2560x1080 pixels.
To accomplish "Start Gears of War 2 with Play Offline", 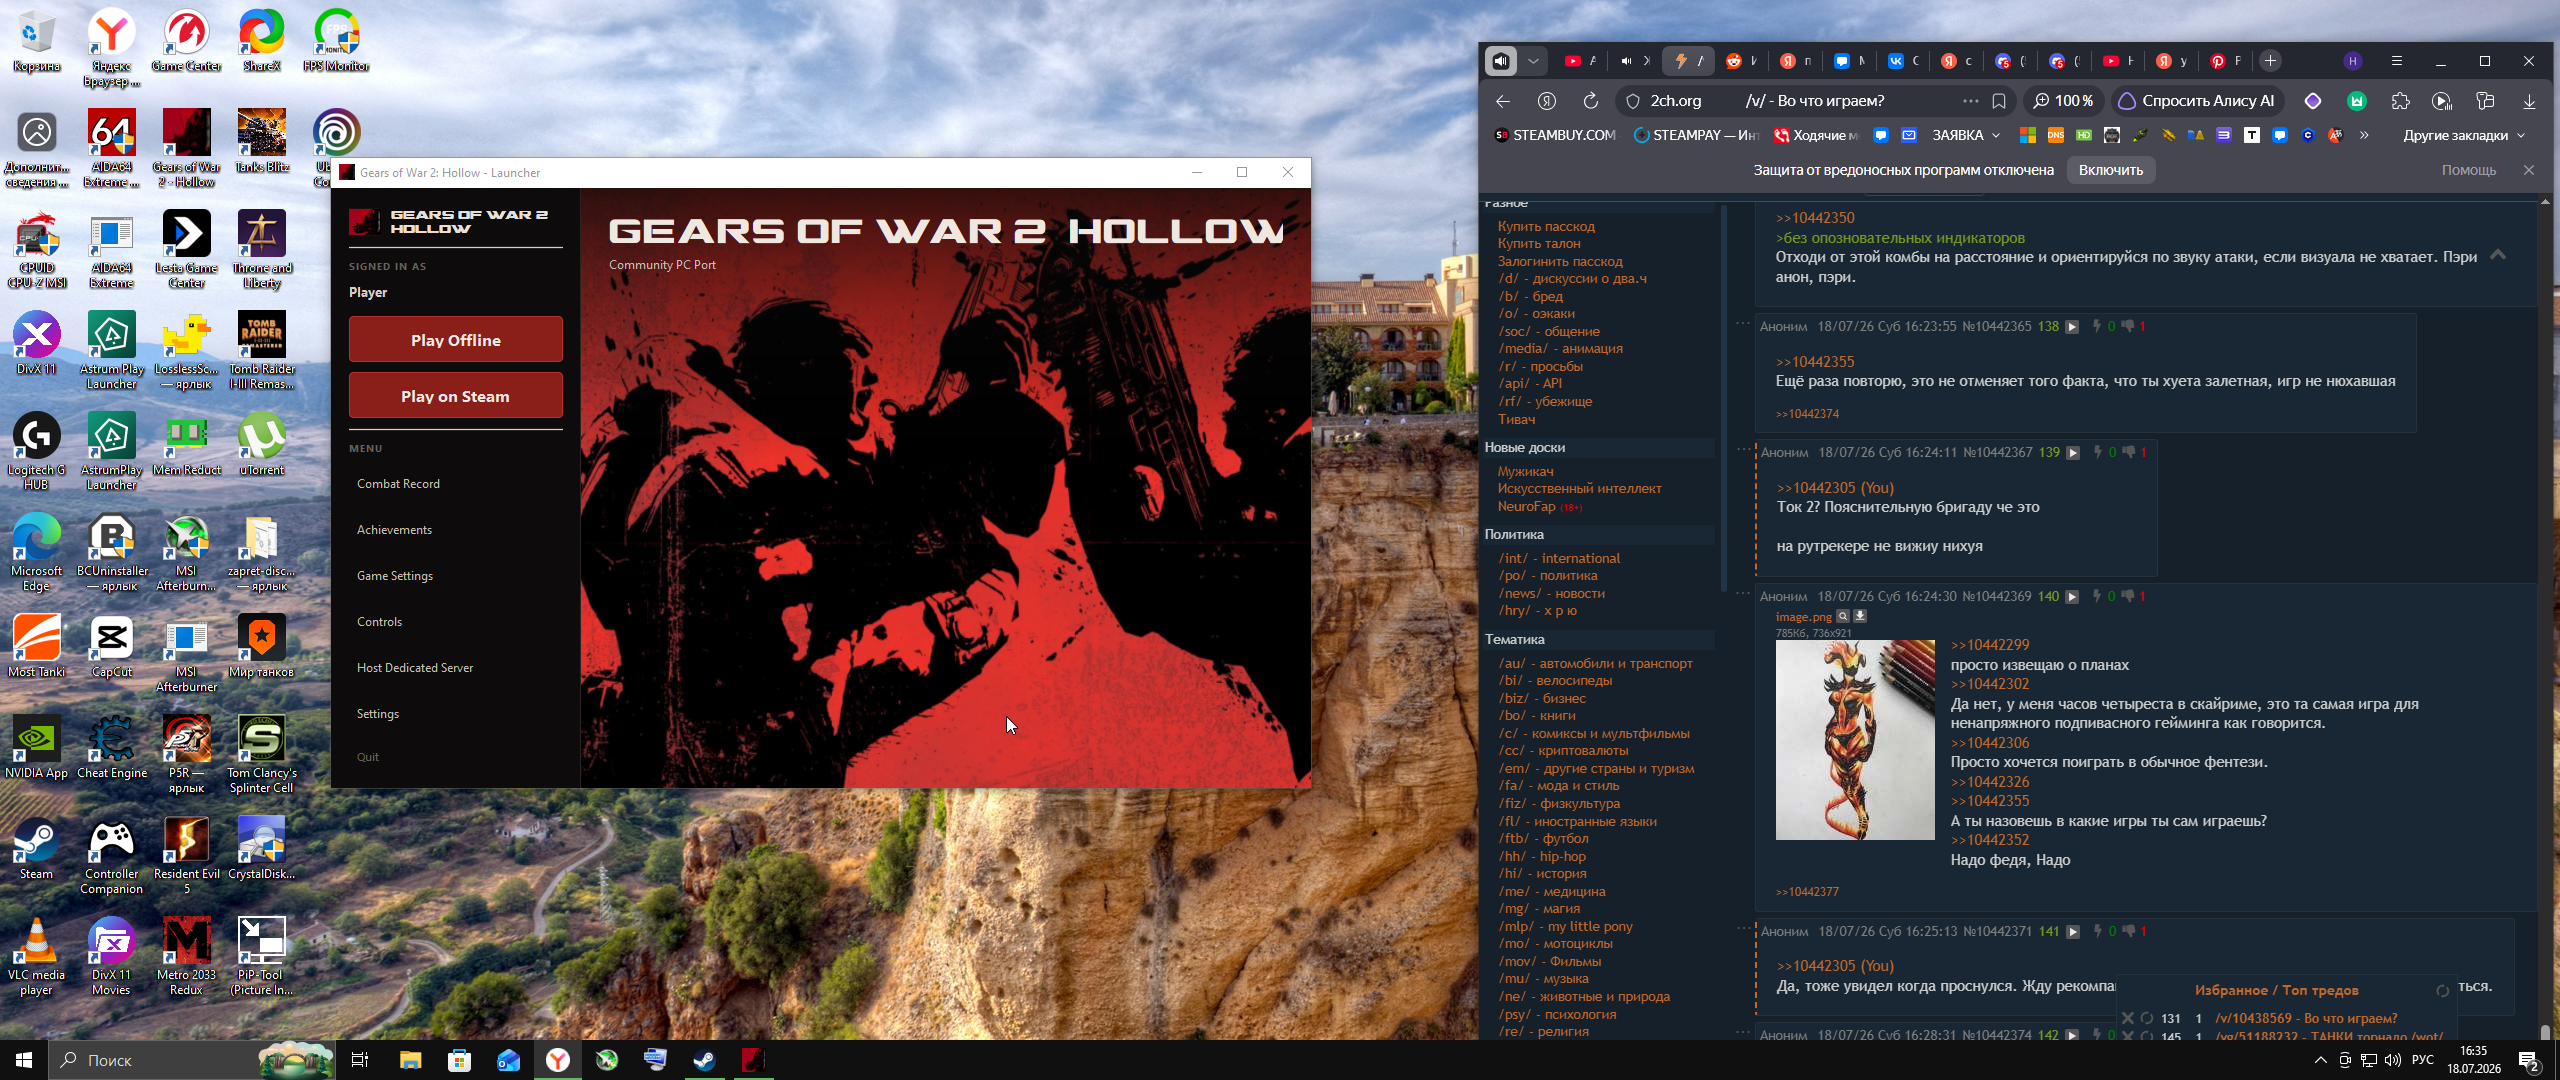I will 455,340.
